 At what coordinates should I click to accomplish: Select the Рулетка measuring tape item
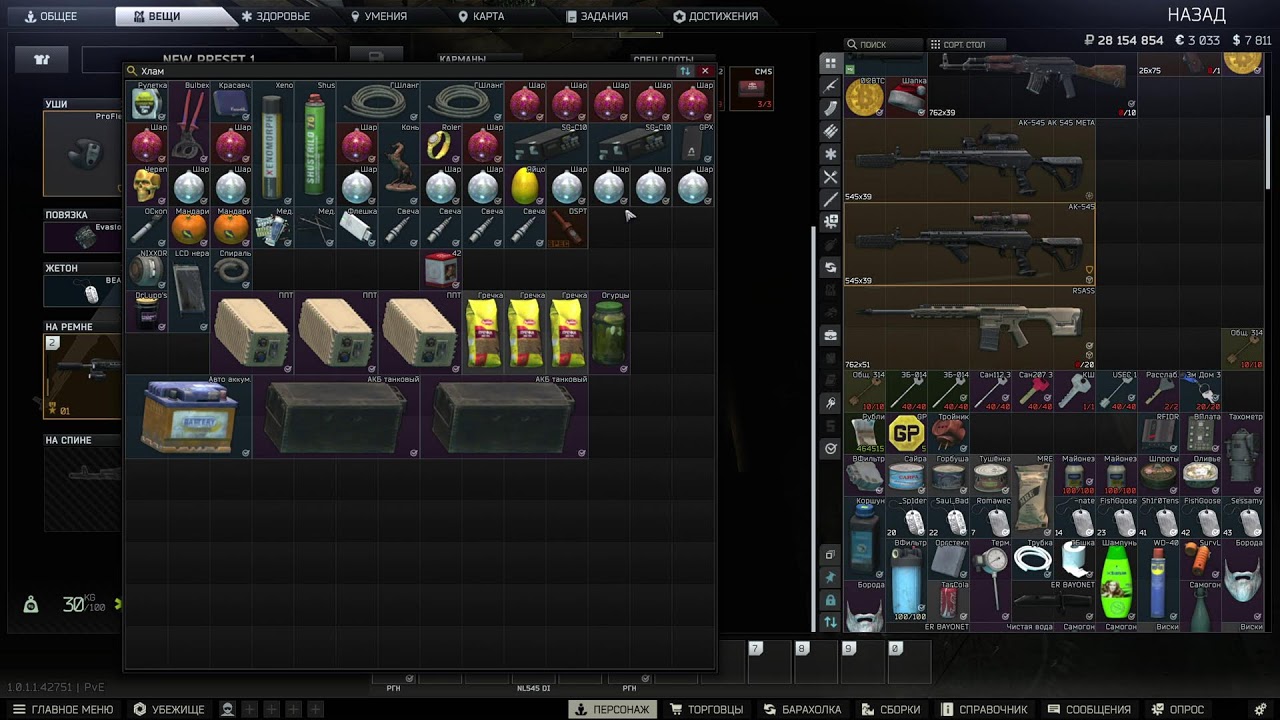(x=147, y=102)
